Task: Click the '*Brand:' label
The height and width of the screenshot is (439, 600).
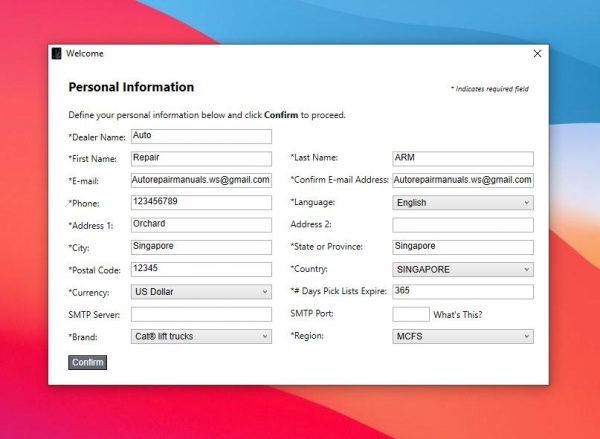Action: pyautogui.click(x=83, y=337)
